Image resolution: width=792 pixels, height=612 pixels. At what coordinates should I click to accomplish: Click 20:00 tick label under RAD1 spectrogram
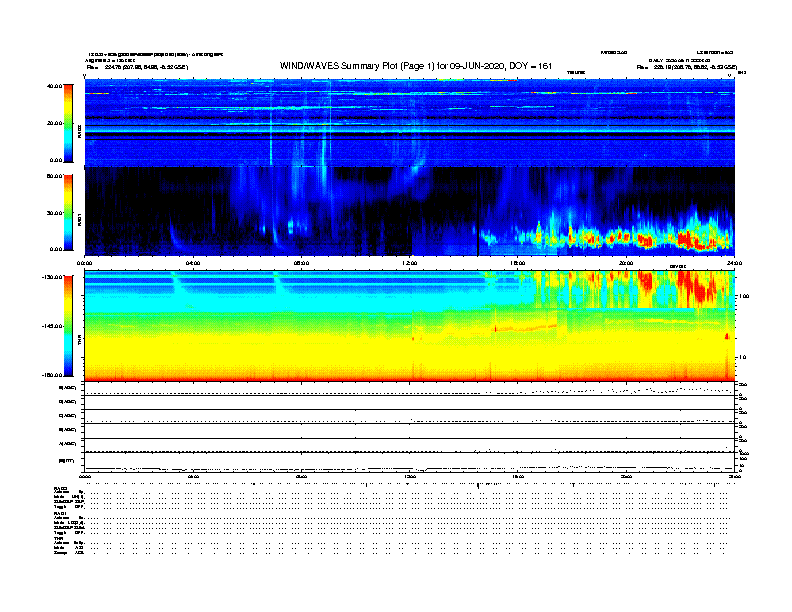tap(626, 263)
